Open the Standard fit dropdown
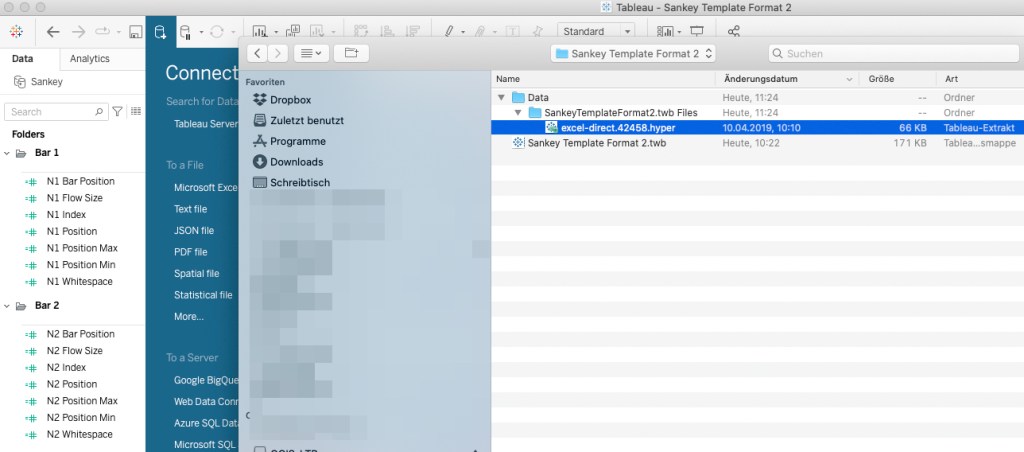 tap(596, 31)
